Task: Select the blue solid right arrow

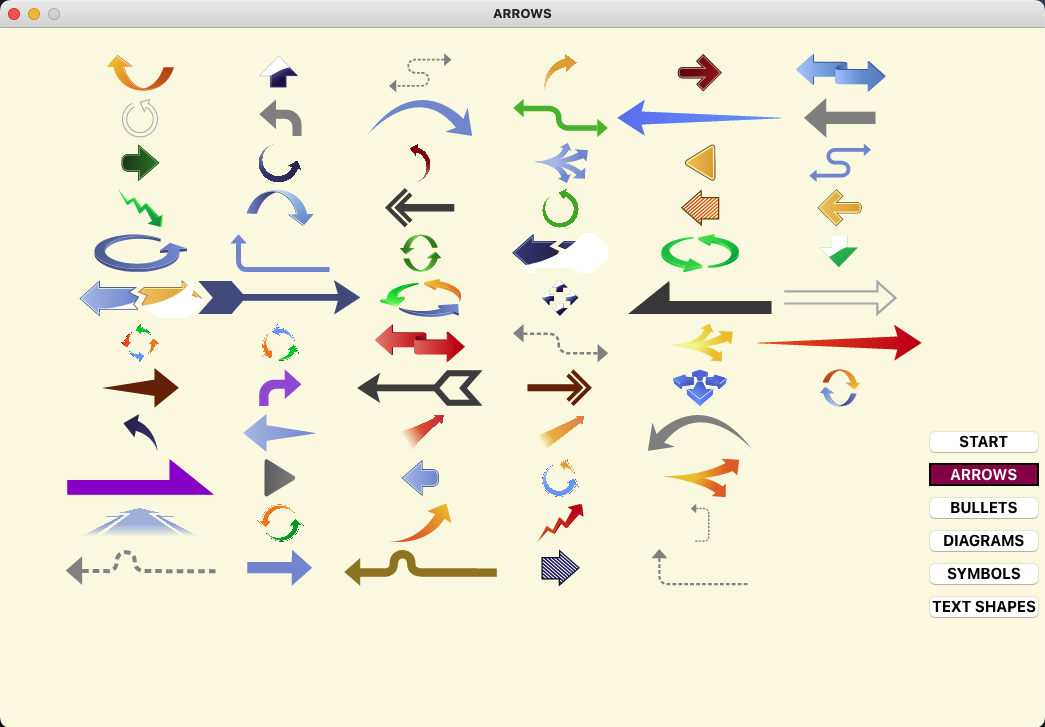Action: tap(280, 568)
